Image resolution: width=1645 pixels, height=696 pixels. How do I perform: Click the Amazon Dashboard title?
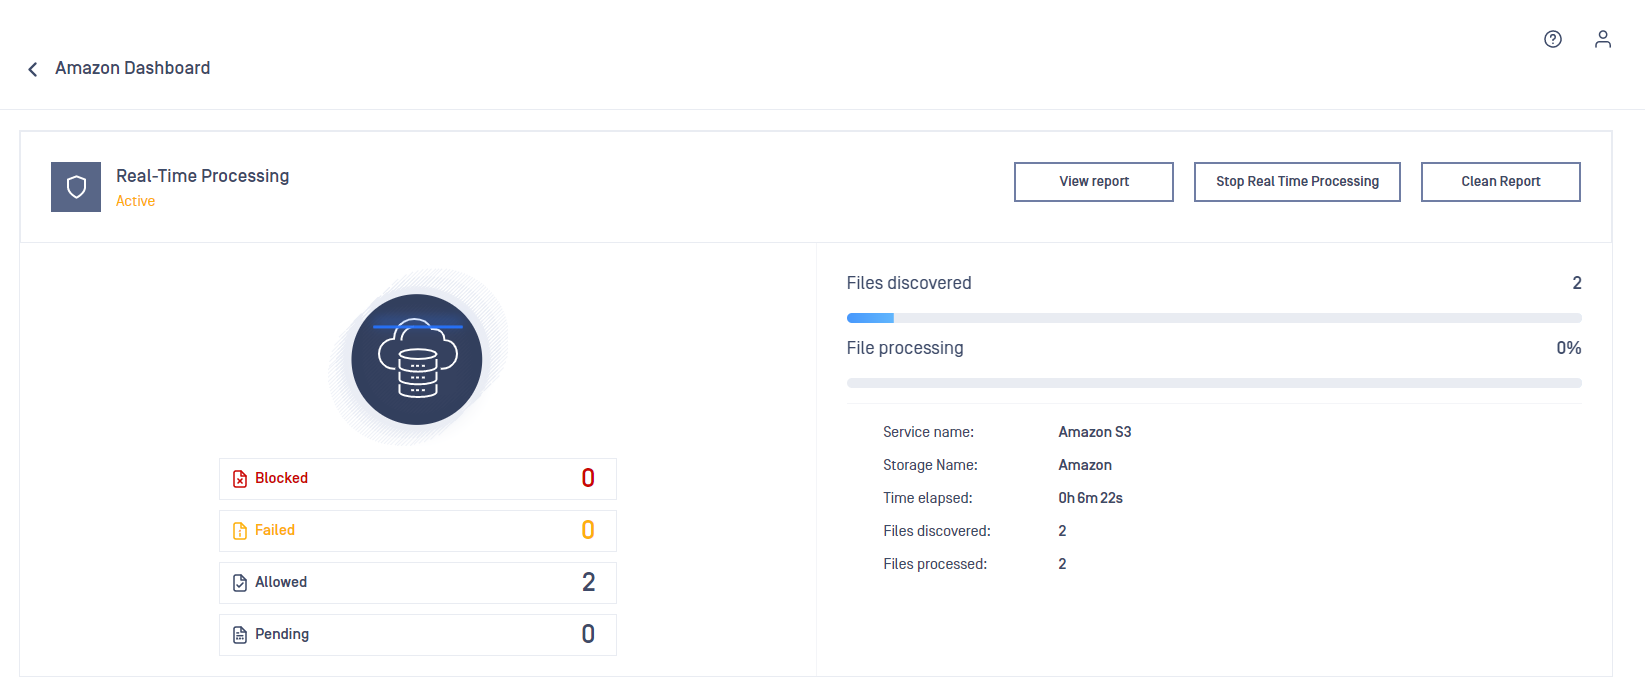(x=133, y=68)
